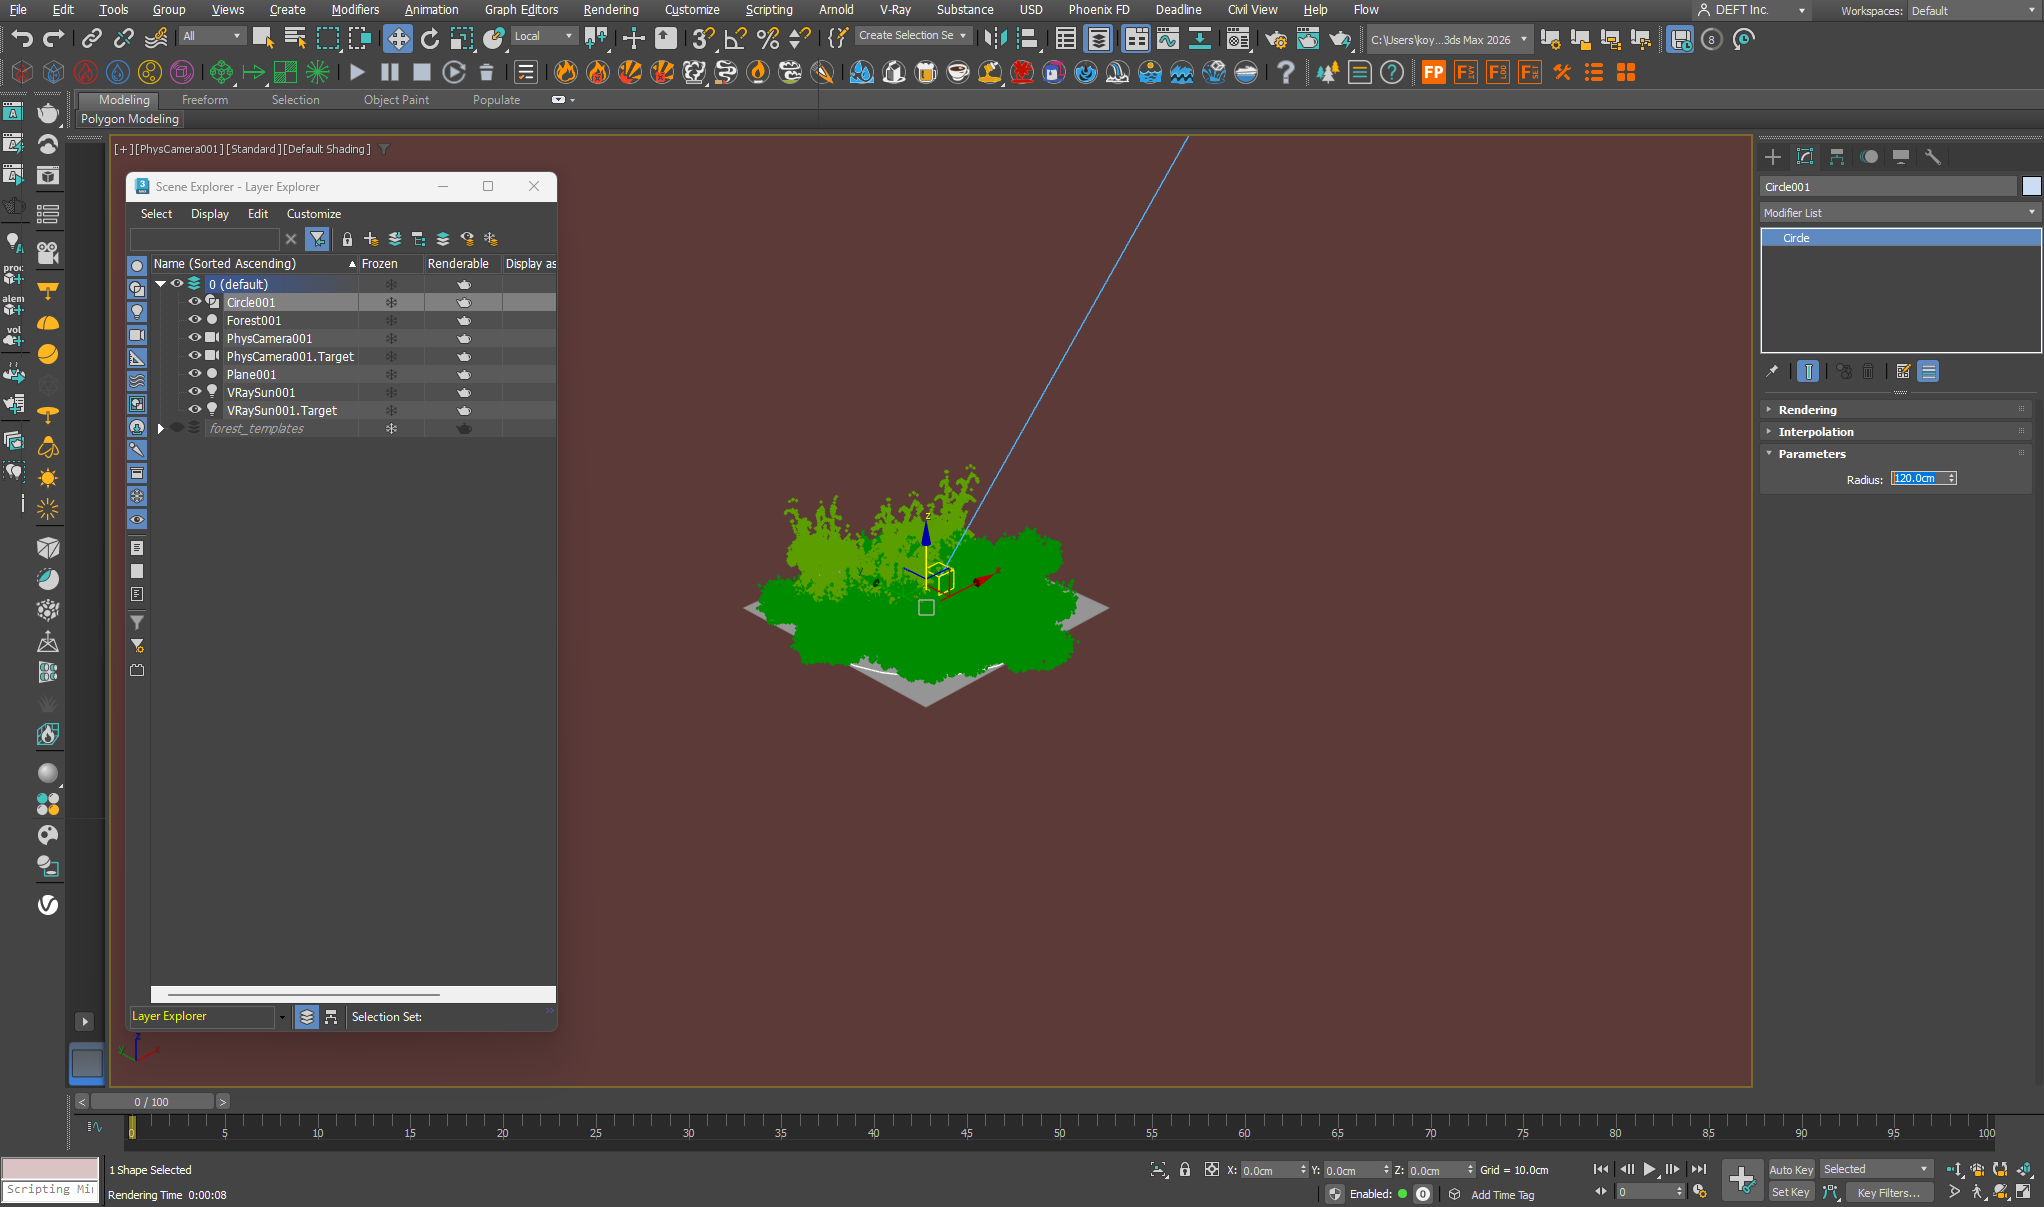Toggle visibility of Plane001
2044x1207 pixels.
click(x=195, y=374)
